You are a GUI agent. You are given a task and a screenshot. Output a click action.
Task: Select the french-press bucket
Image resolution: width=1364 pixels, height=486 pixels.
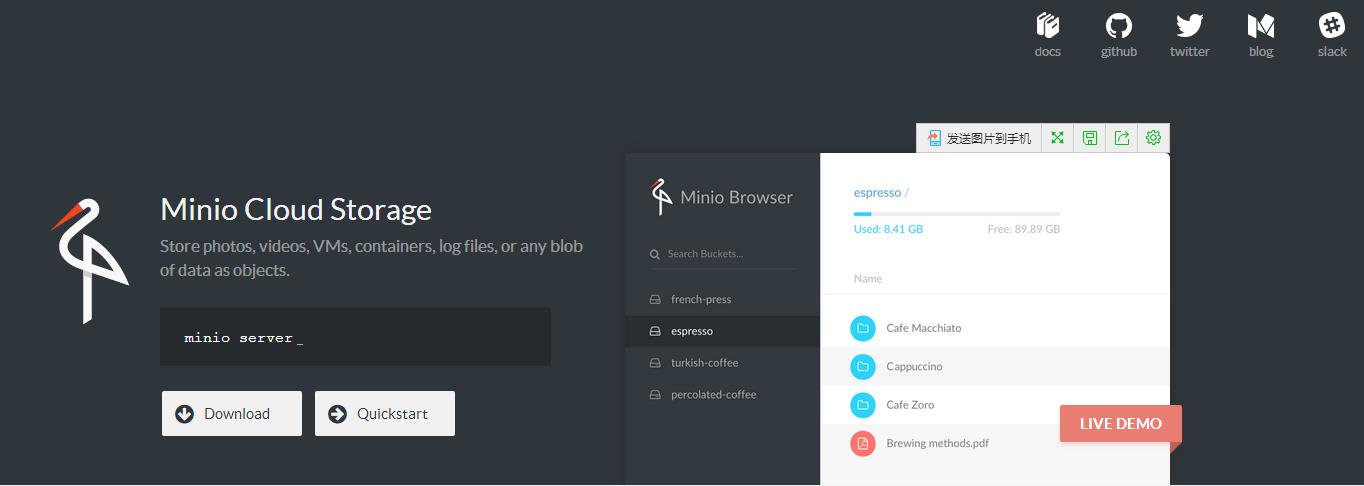point(700,299)
